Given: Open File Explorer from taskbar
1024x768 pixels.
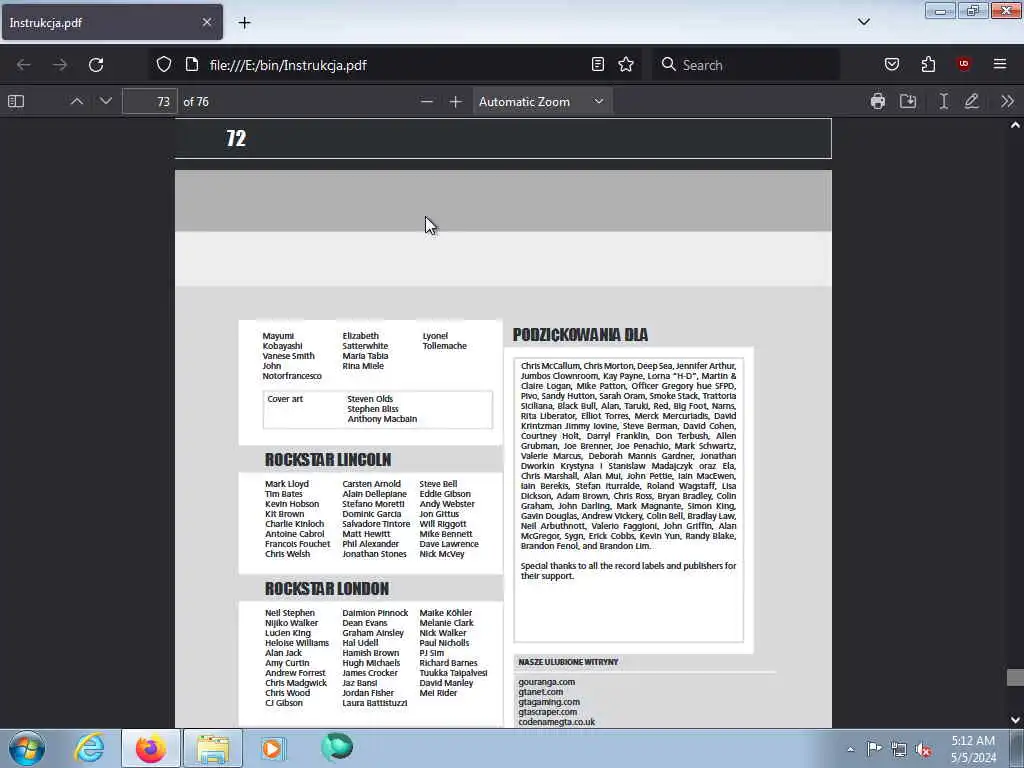Looking at the screenshot, I should pyautogui.click(x=213, y=748).
